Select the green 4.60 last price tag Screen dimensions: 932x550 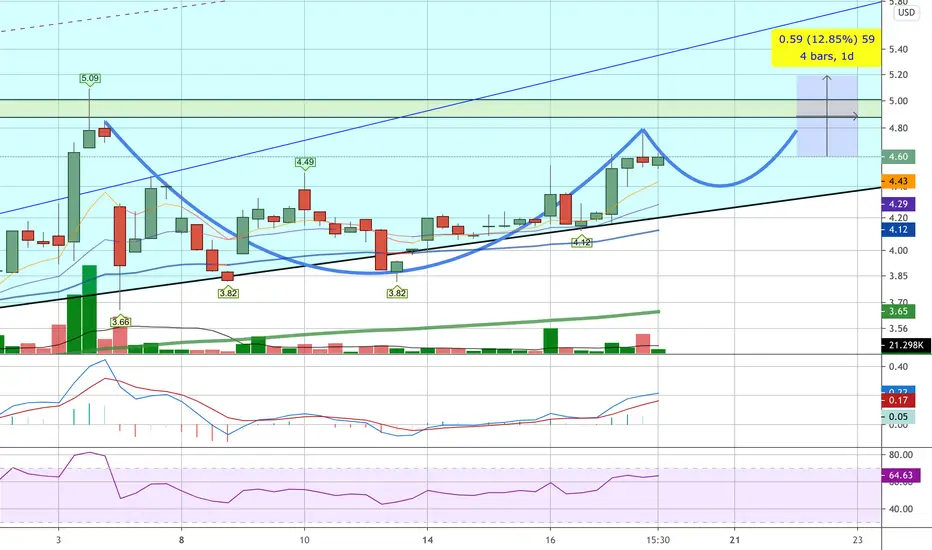point(898,157)
